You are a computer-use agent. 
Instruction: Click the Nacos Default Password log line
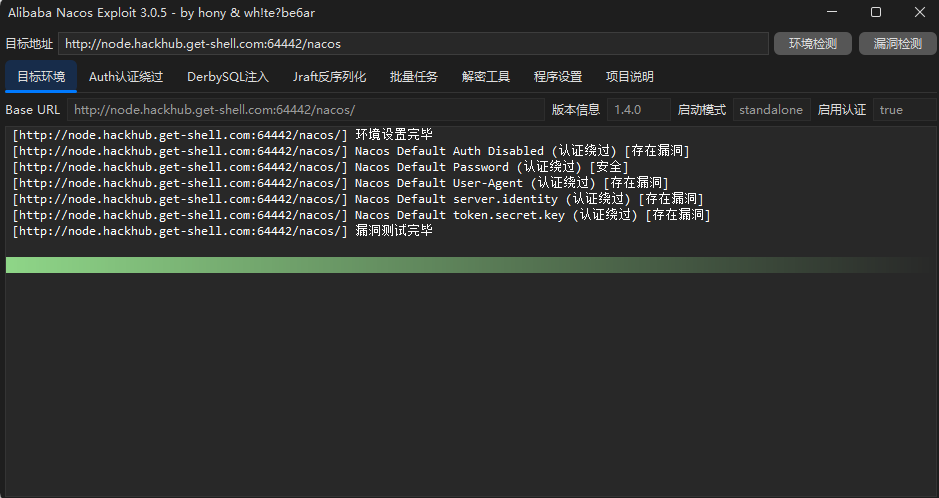coord(320,167)
